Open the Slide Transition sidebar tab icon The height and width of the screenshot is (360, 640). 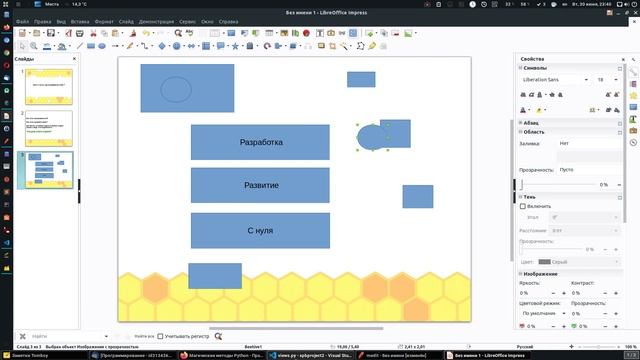pyautogui.click(x=633, y=84)
